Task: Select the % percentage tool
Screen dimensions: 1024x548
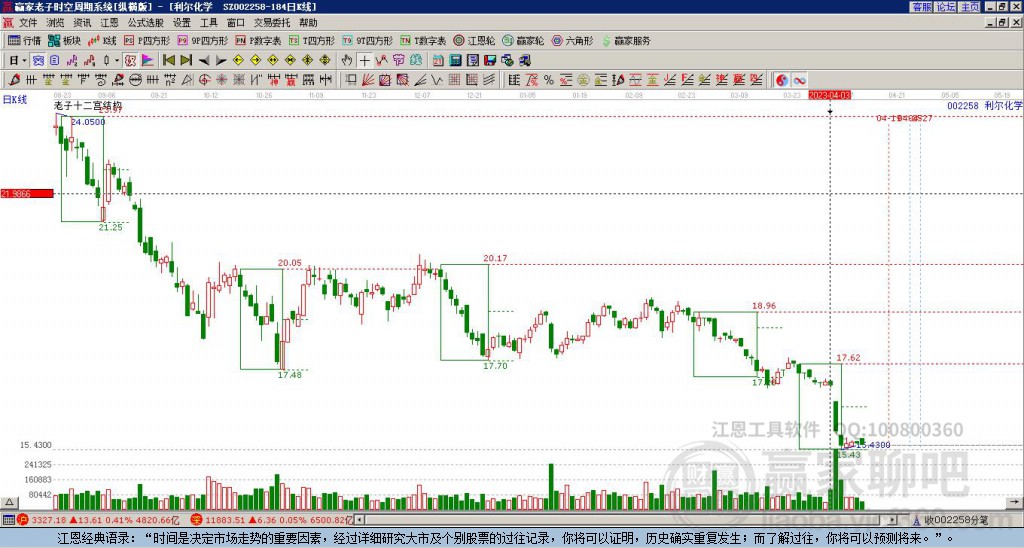Action: [549, 80]
